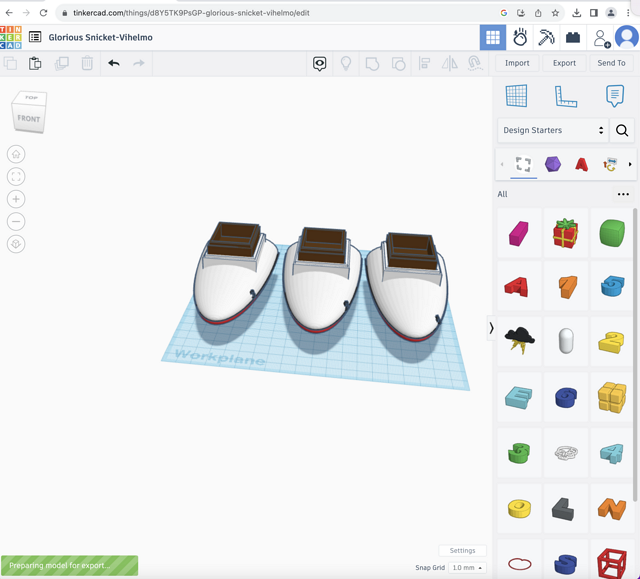The width and height of the screenshot is (640, 579).
Task: Open the user profile avatar
Action: (x=627, y=37)
